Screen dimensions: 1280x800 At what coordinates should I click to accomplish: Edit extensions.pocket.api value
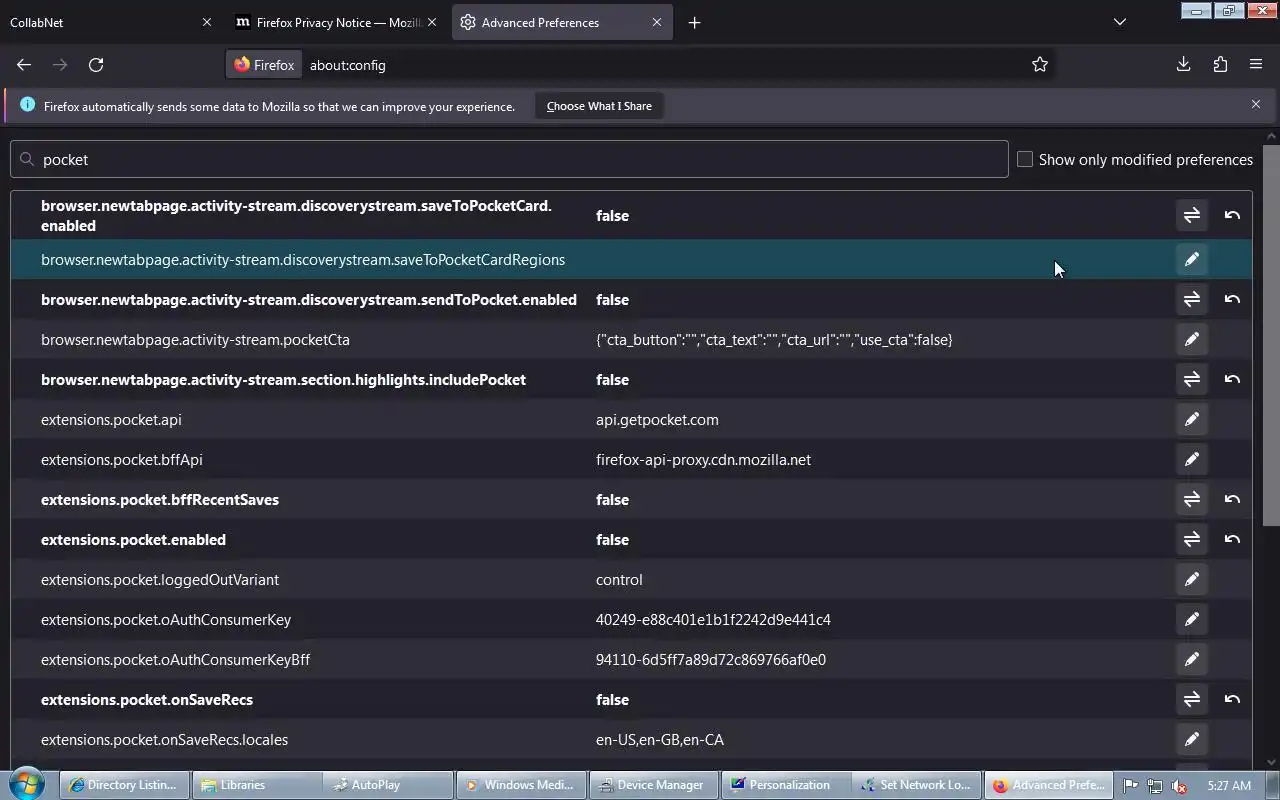pyautogui.click(x=1191, y=420)
